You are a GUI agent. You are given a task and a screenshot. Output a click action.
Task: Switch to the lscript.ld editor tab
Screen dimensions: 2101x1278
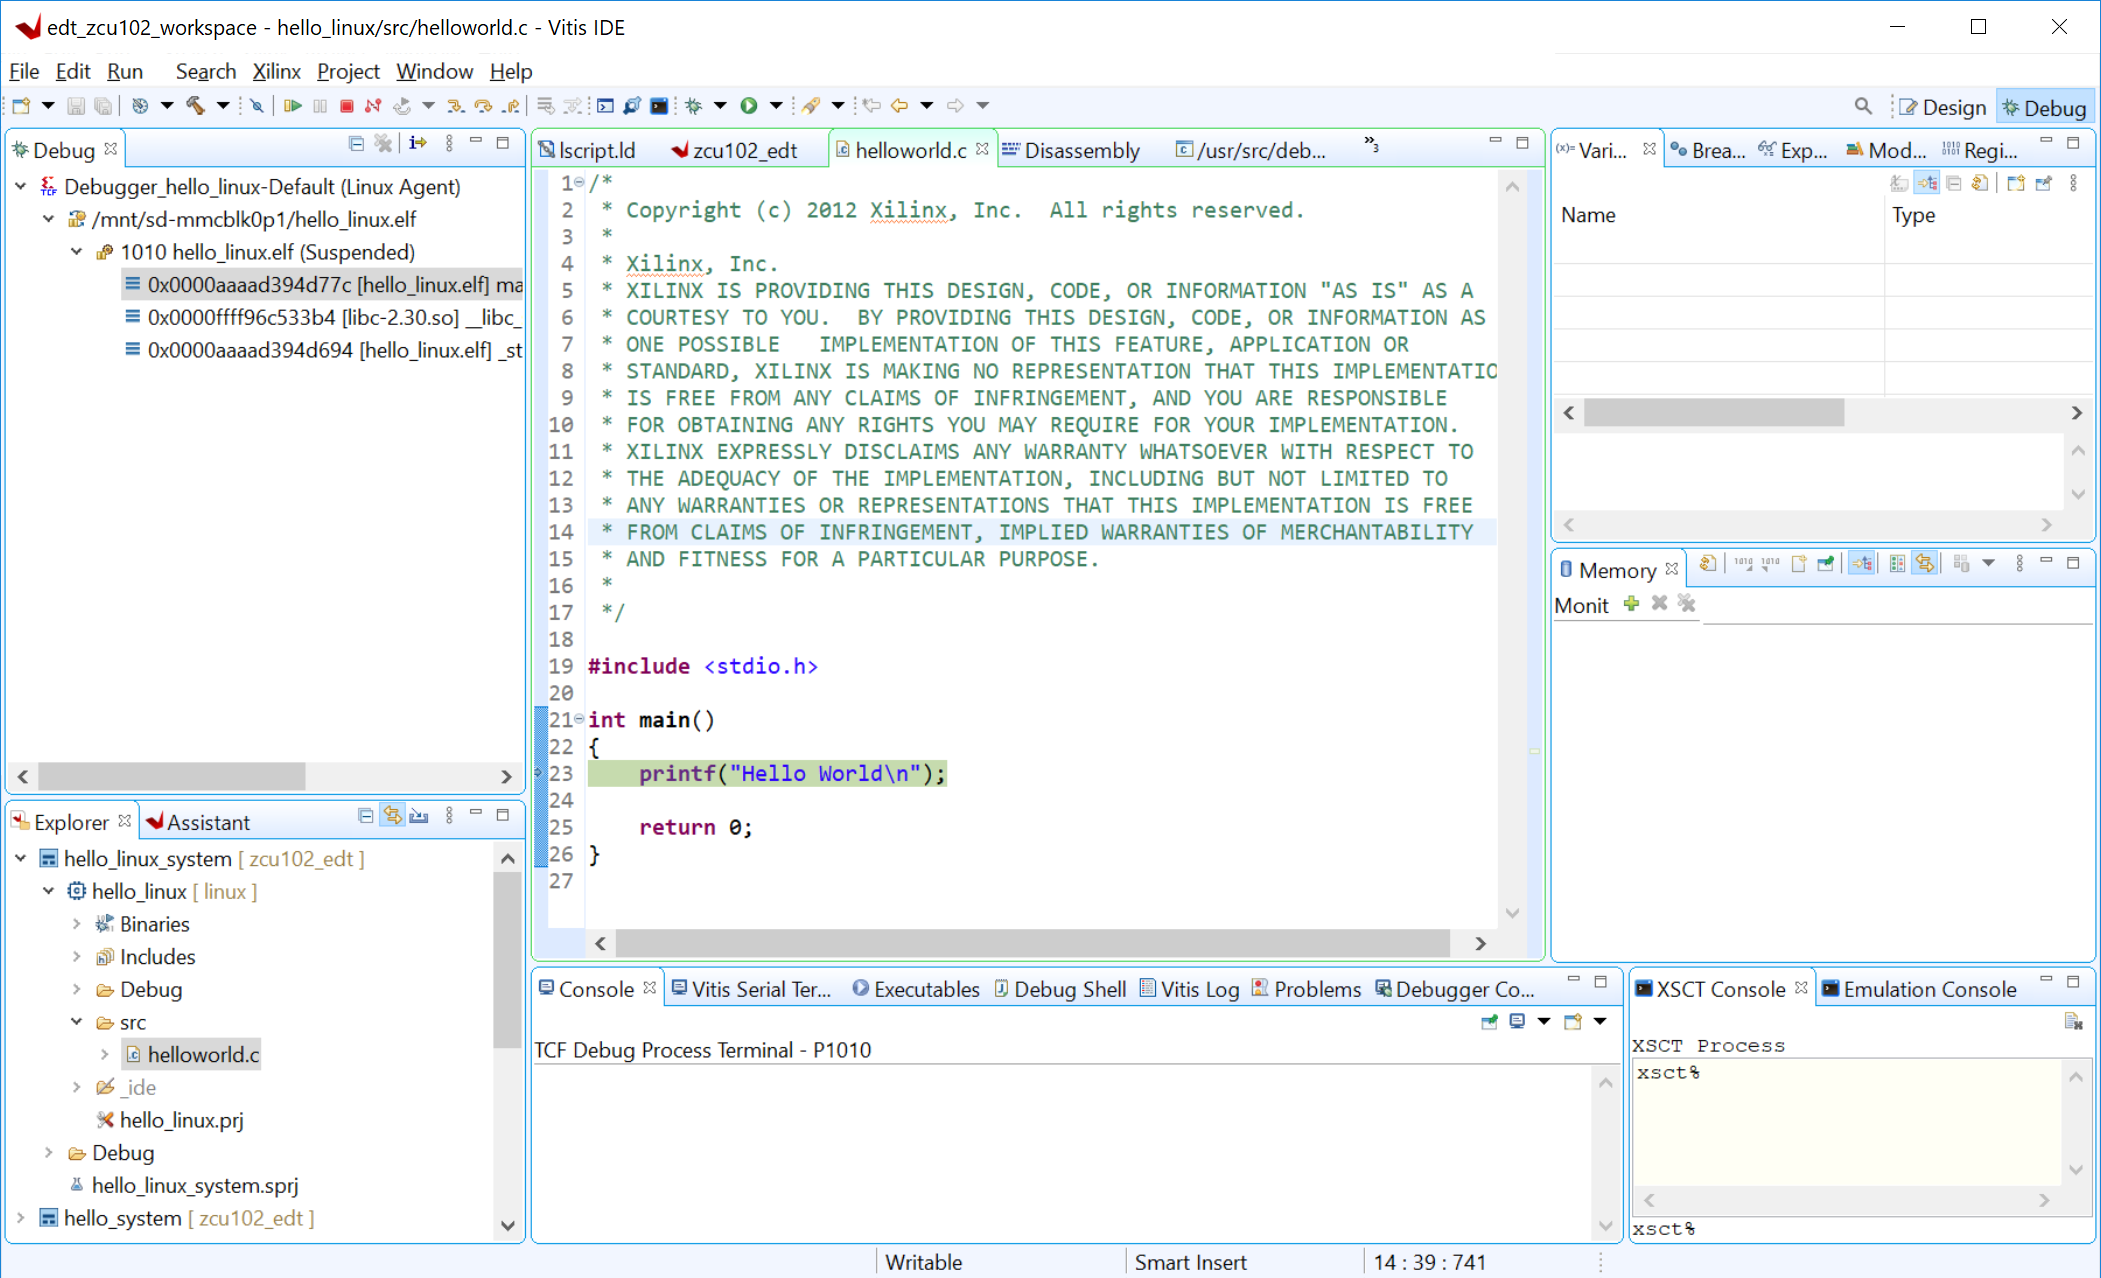(x=587, y=150)
